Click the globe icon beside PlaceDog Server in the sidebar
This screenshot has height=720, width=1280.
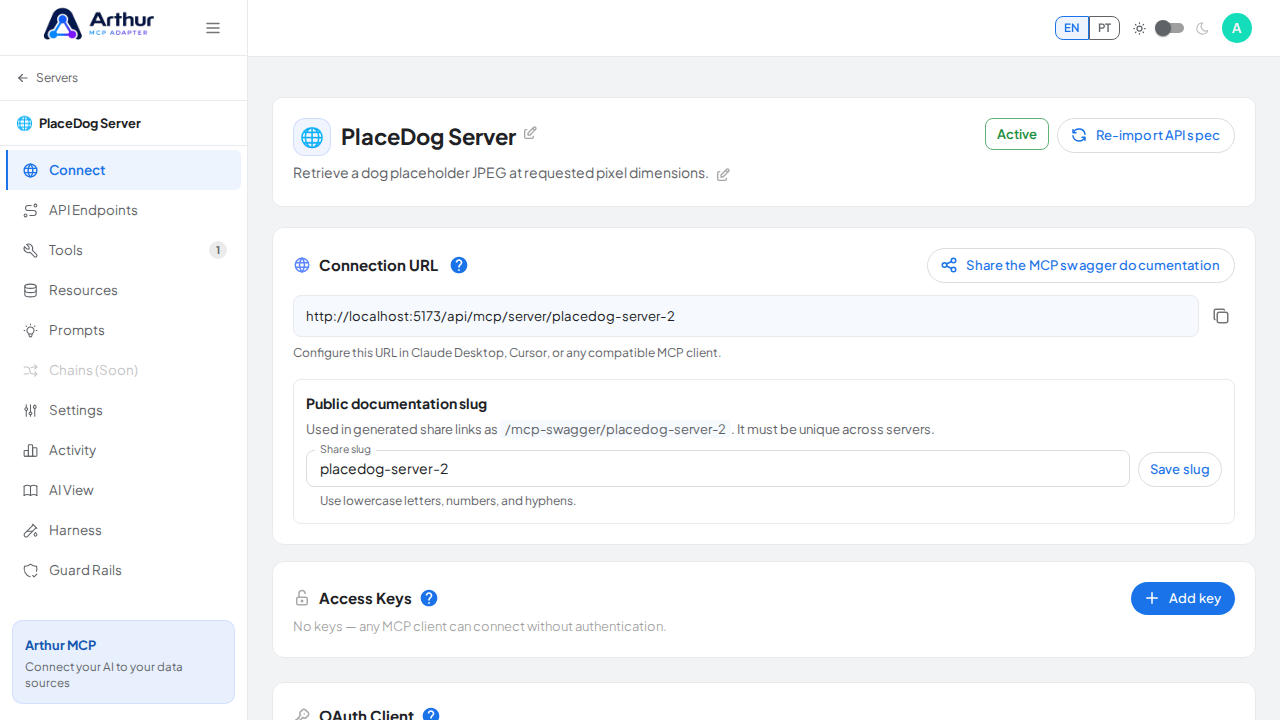tap(25, 124)
